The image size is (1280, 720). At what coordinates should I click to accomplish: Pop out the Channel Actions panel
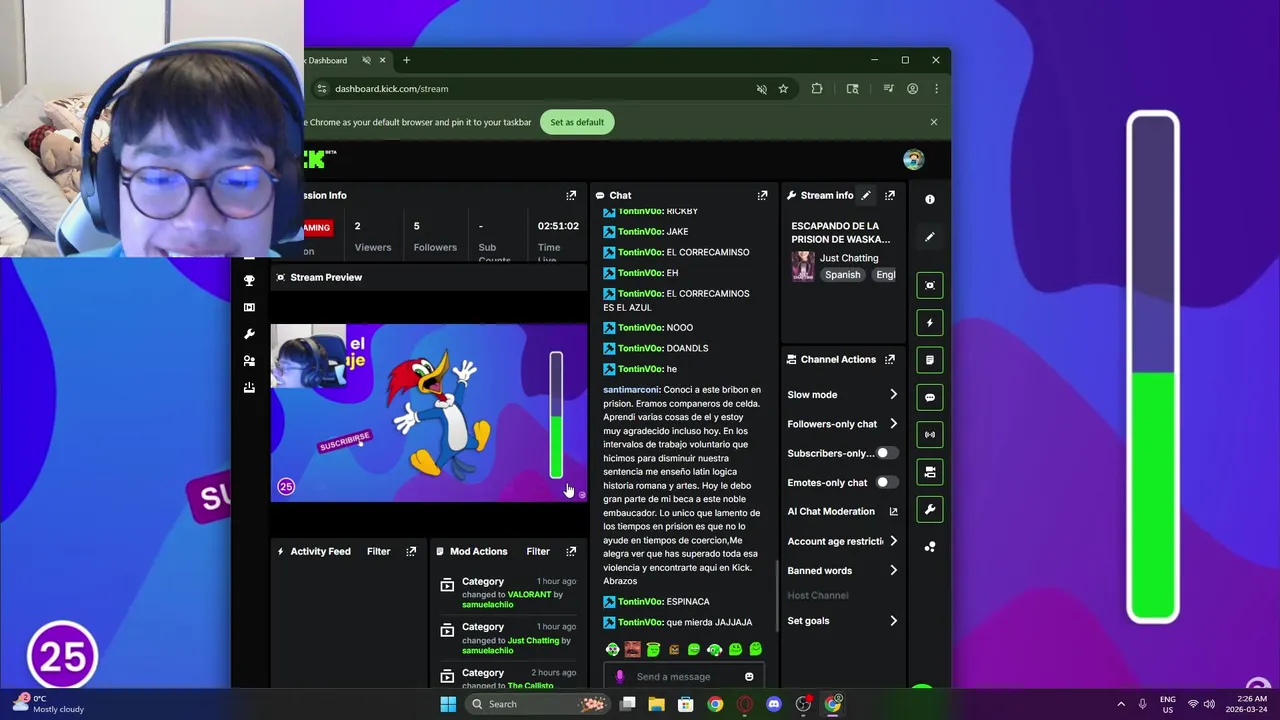pyautogui.click(x=890, y=359)
